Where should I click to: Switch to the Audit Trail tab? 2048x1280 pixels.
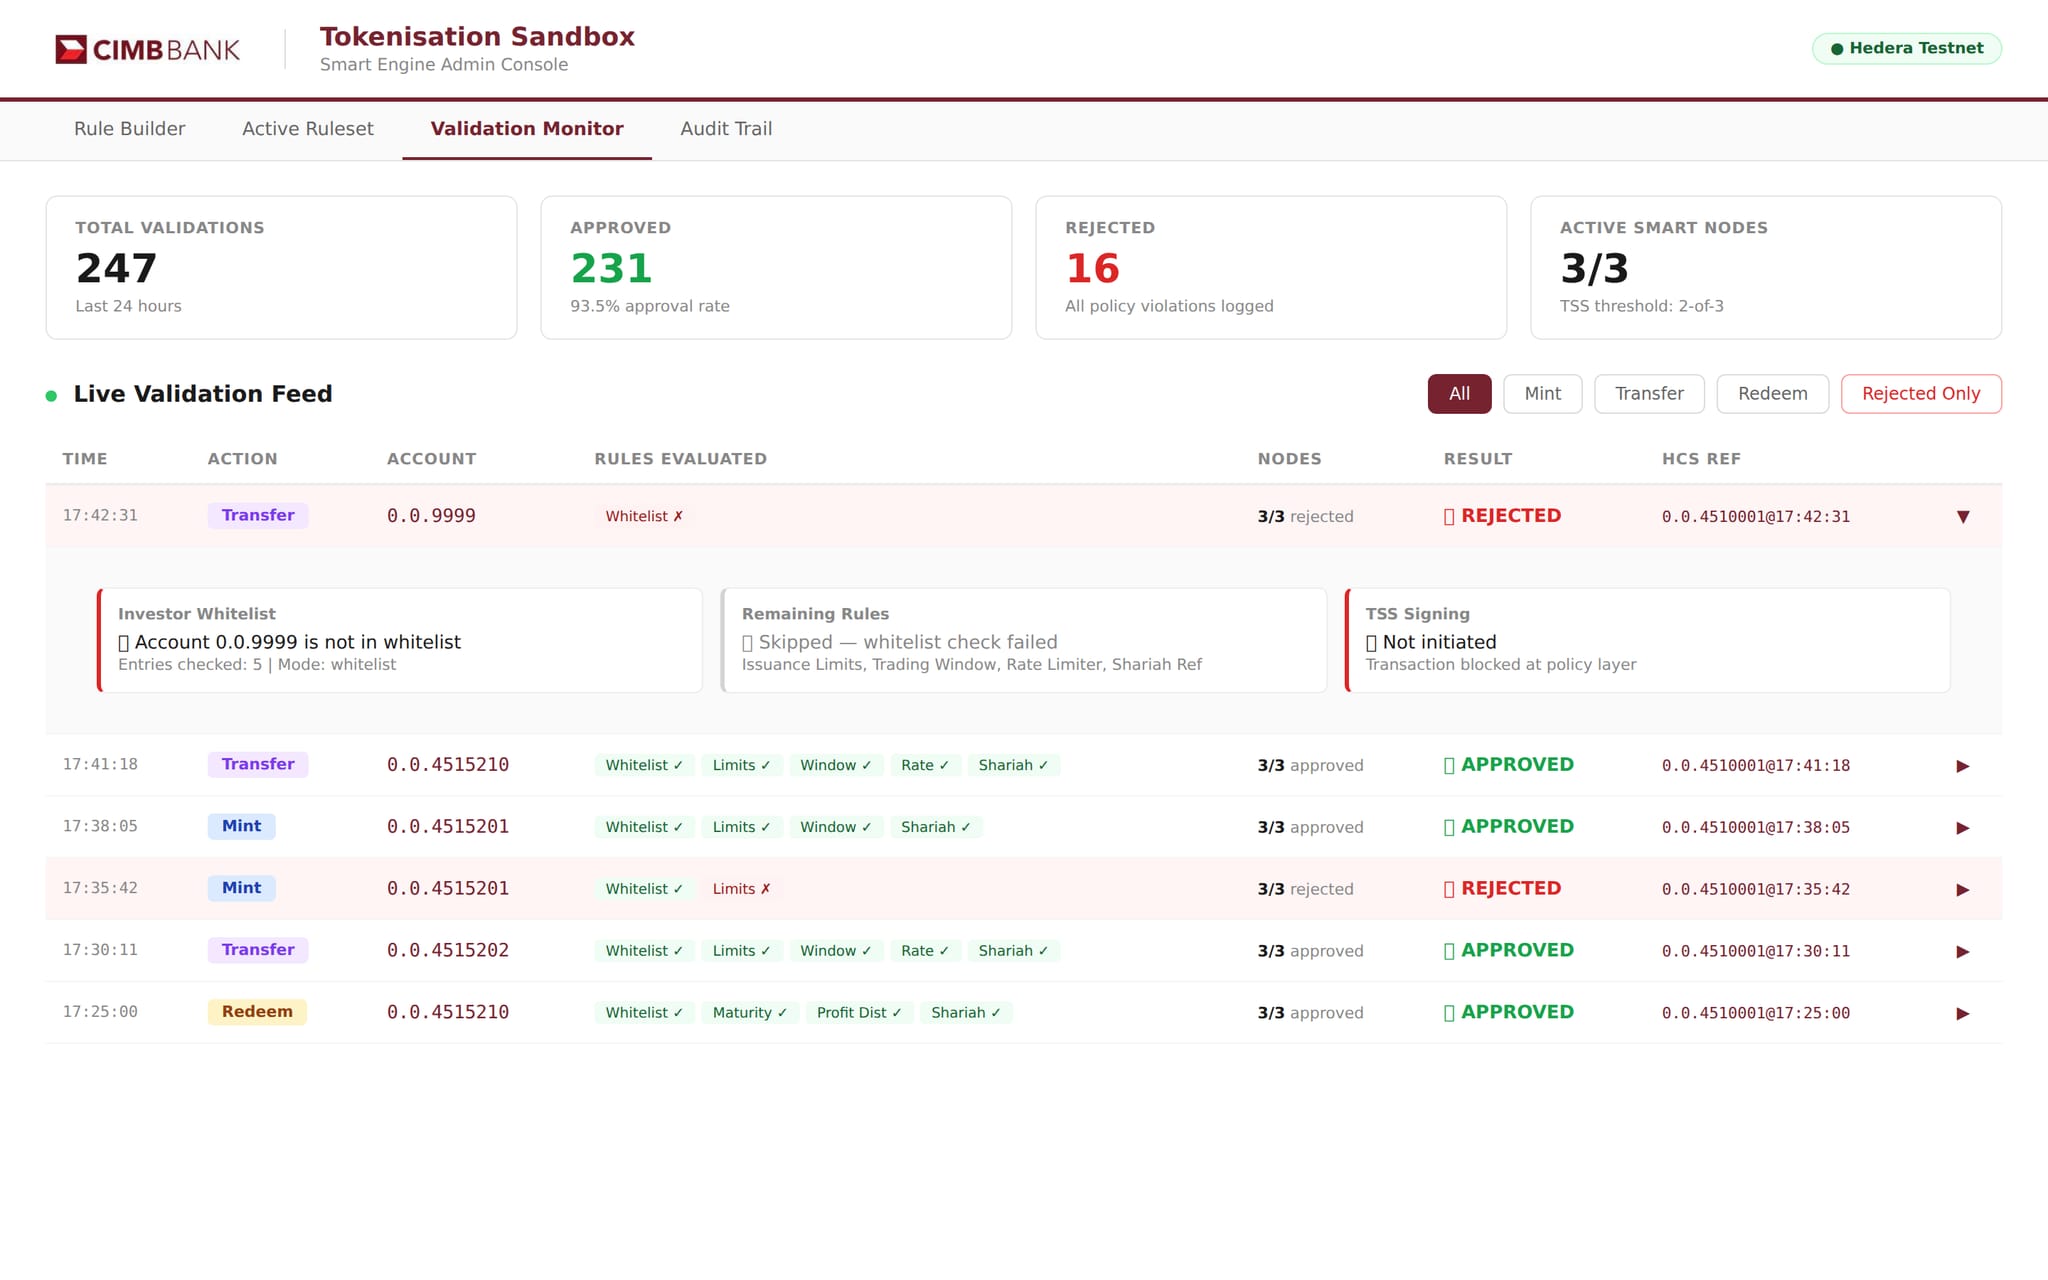coord(726,128)
